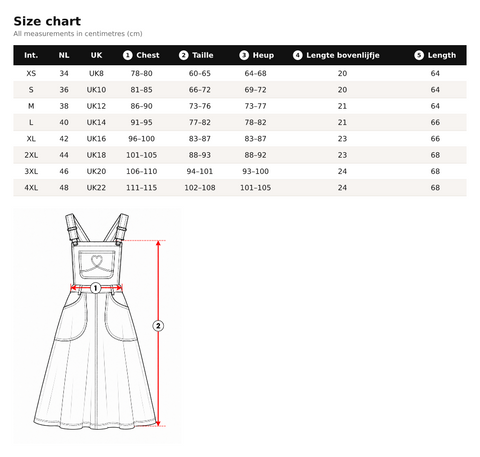This screenshot has width=480, height=457.
Task: Click the 'Heup' column header label
Action: click(x=263, y=55)
